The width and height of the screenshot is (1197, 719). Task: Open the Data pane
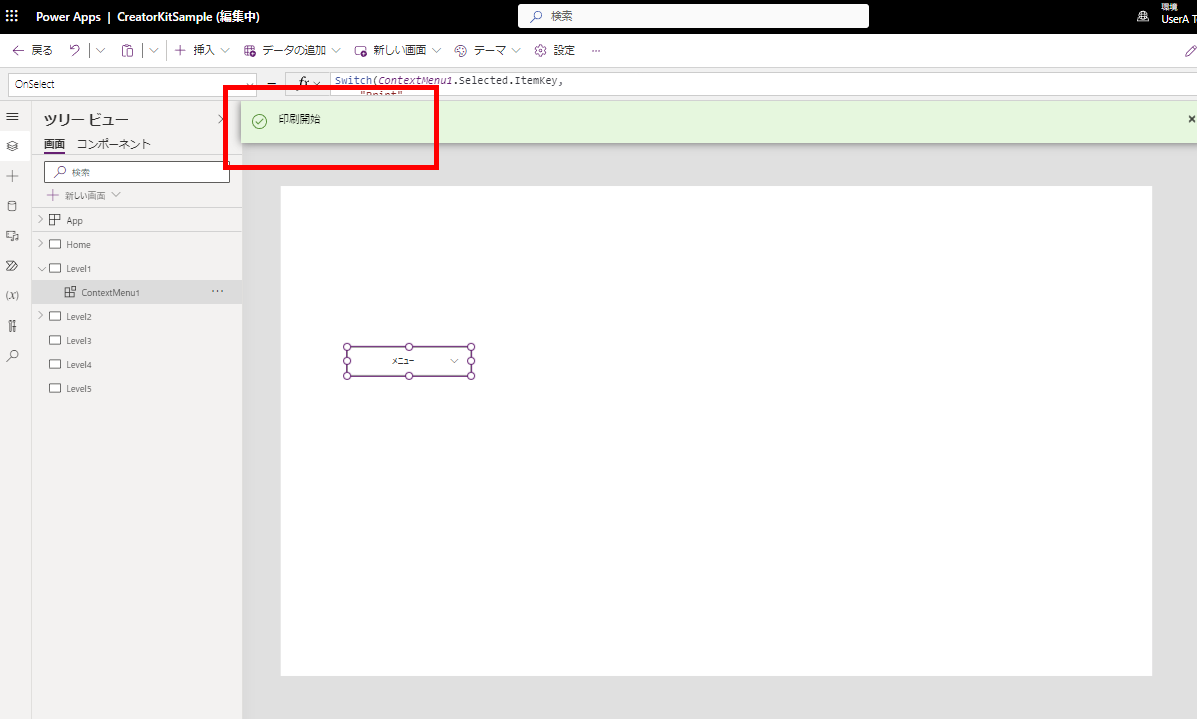pyautogui.click(x=13, y=206)
